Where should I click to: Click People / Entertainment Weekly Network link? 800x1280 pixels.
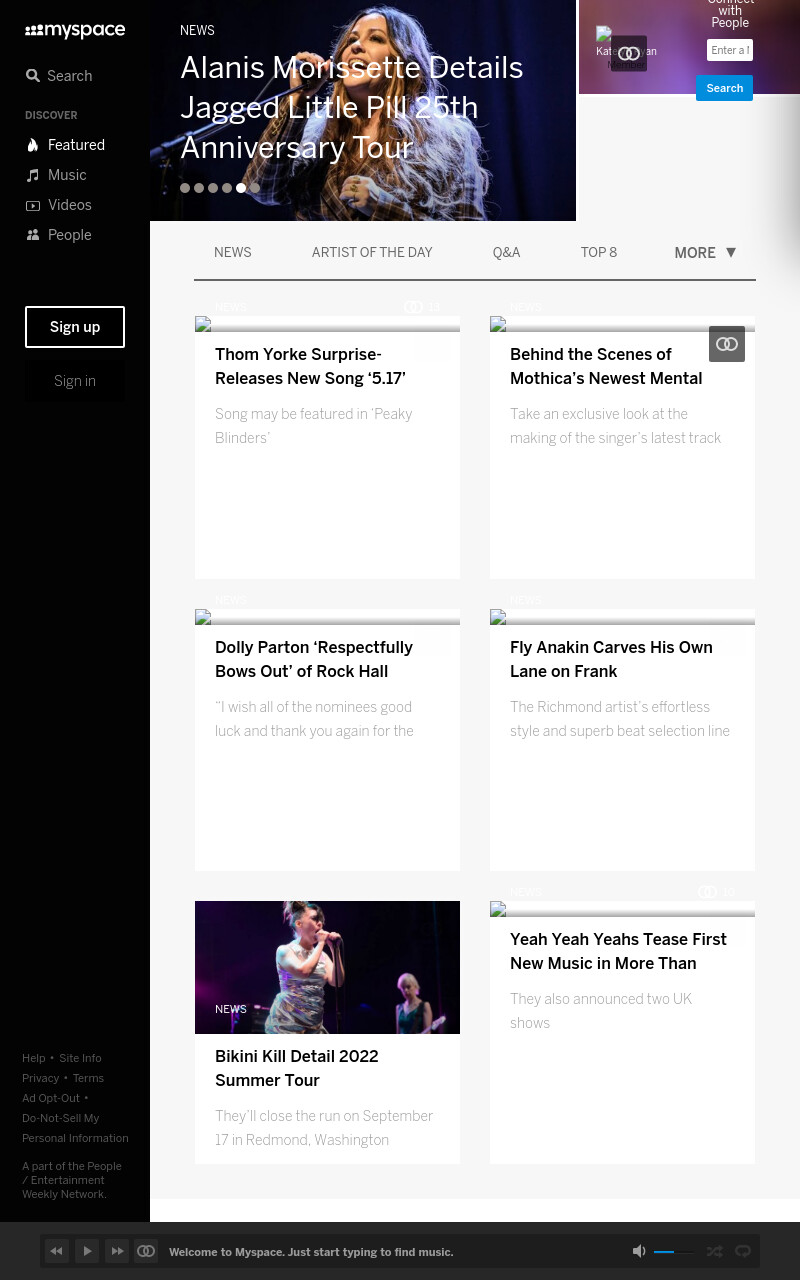click(x=72, y=1180)
